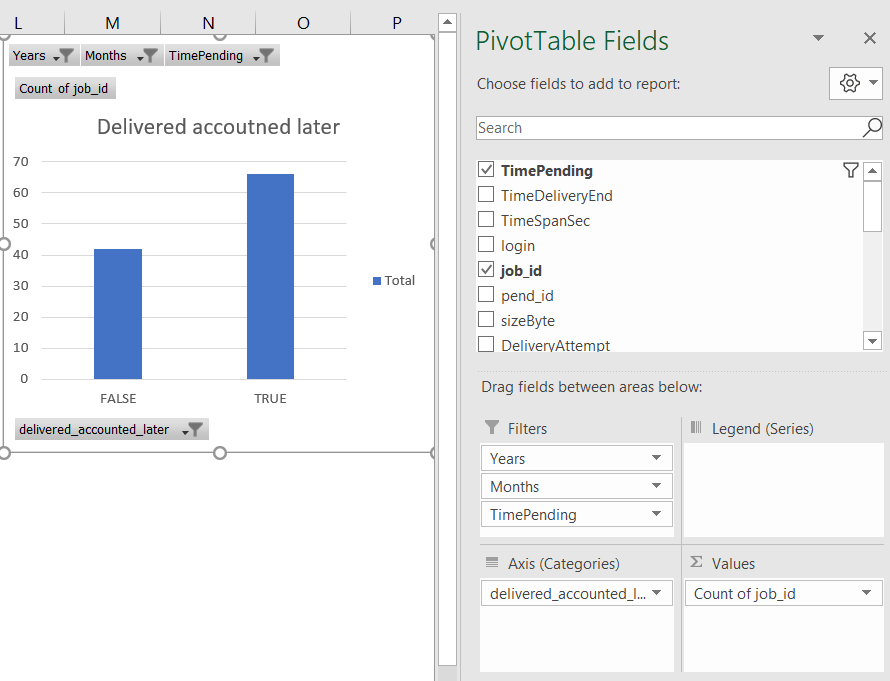890x681 pixels.
Task: Select the TRUE bar in the chart
Action: coord(270,277)
